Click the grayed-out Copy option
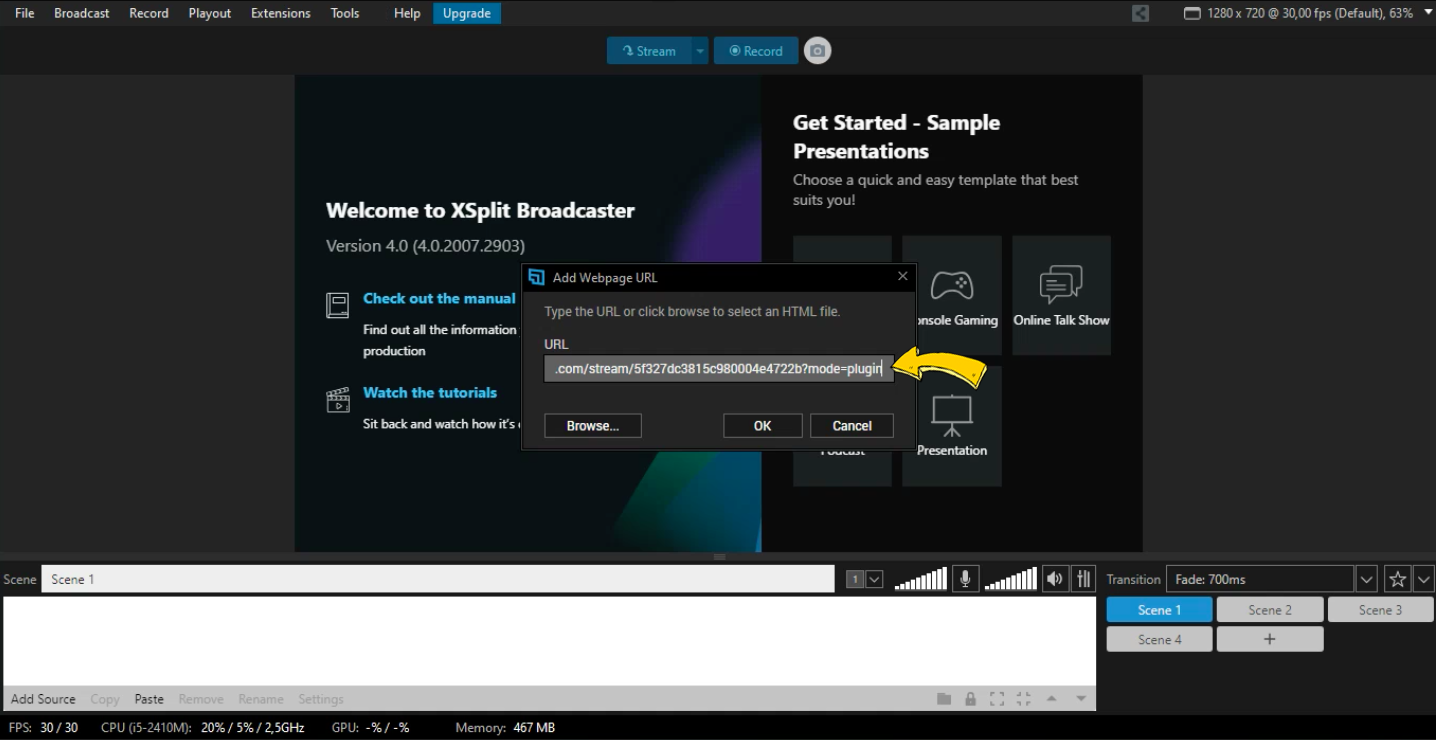Screen dimensions: 1436x740 point(105,699)
